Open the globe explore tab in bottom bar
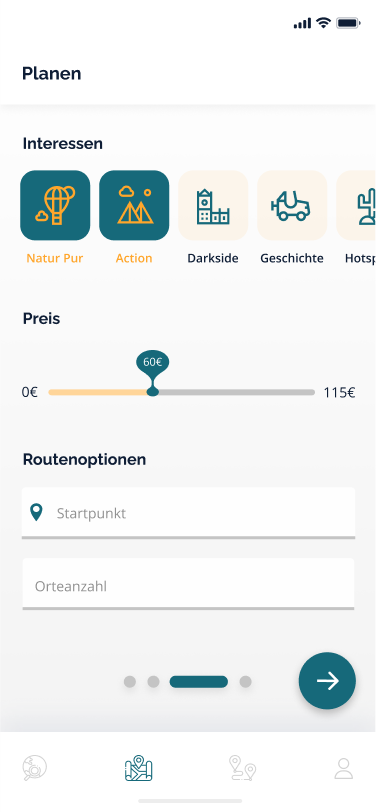Viewport: 376px width, 812px height. coord(35,768)
